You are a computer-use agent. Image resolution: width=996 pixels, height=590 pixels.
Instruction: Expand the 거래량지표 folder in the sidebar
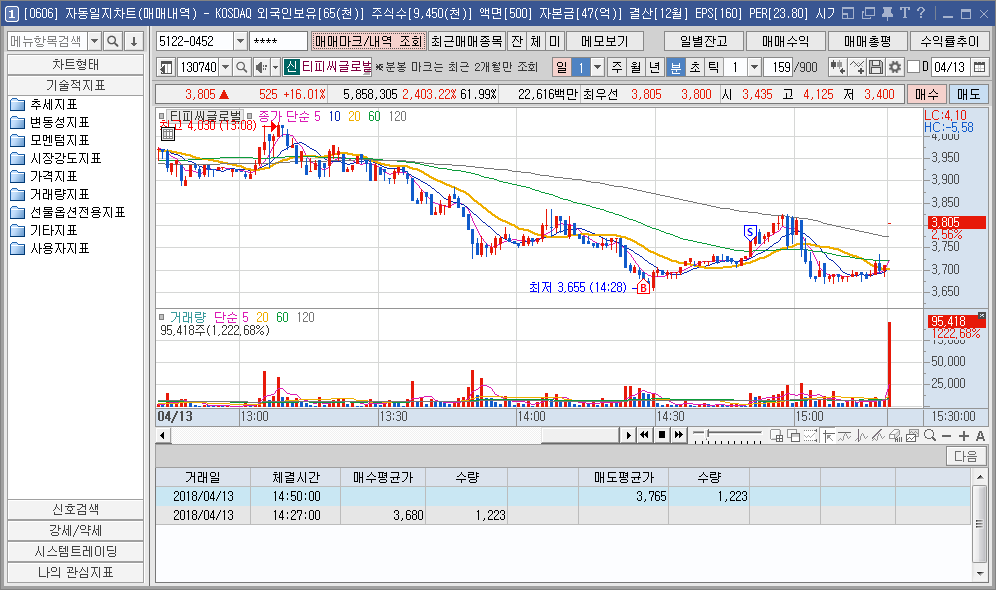point(62,194)
